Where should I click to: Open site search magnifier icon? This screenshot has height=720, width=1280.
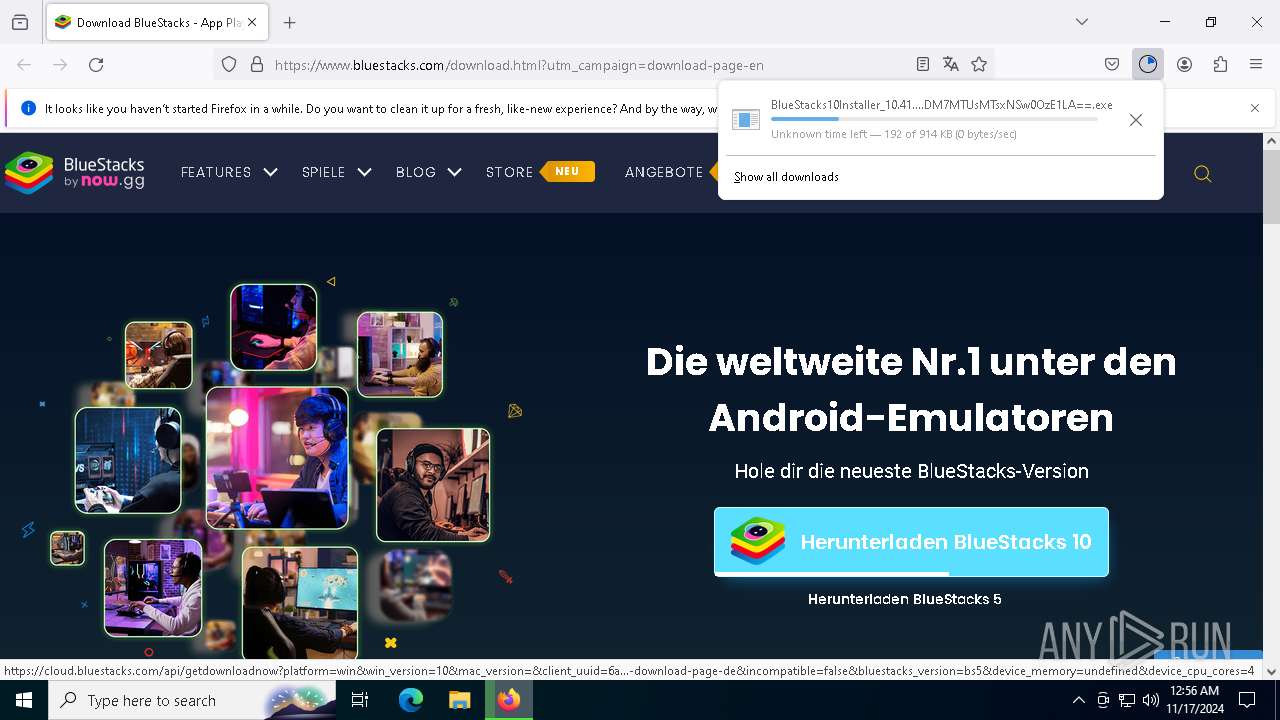tap(1203, 174)
